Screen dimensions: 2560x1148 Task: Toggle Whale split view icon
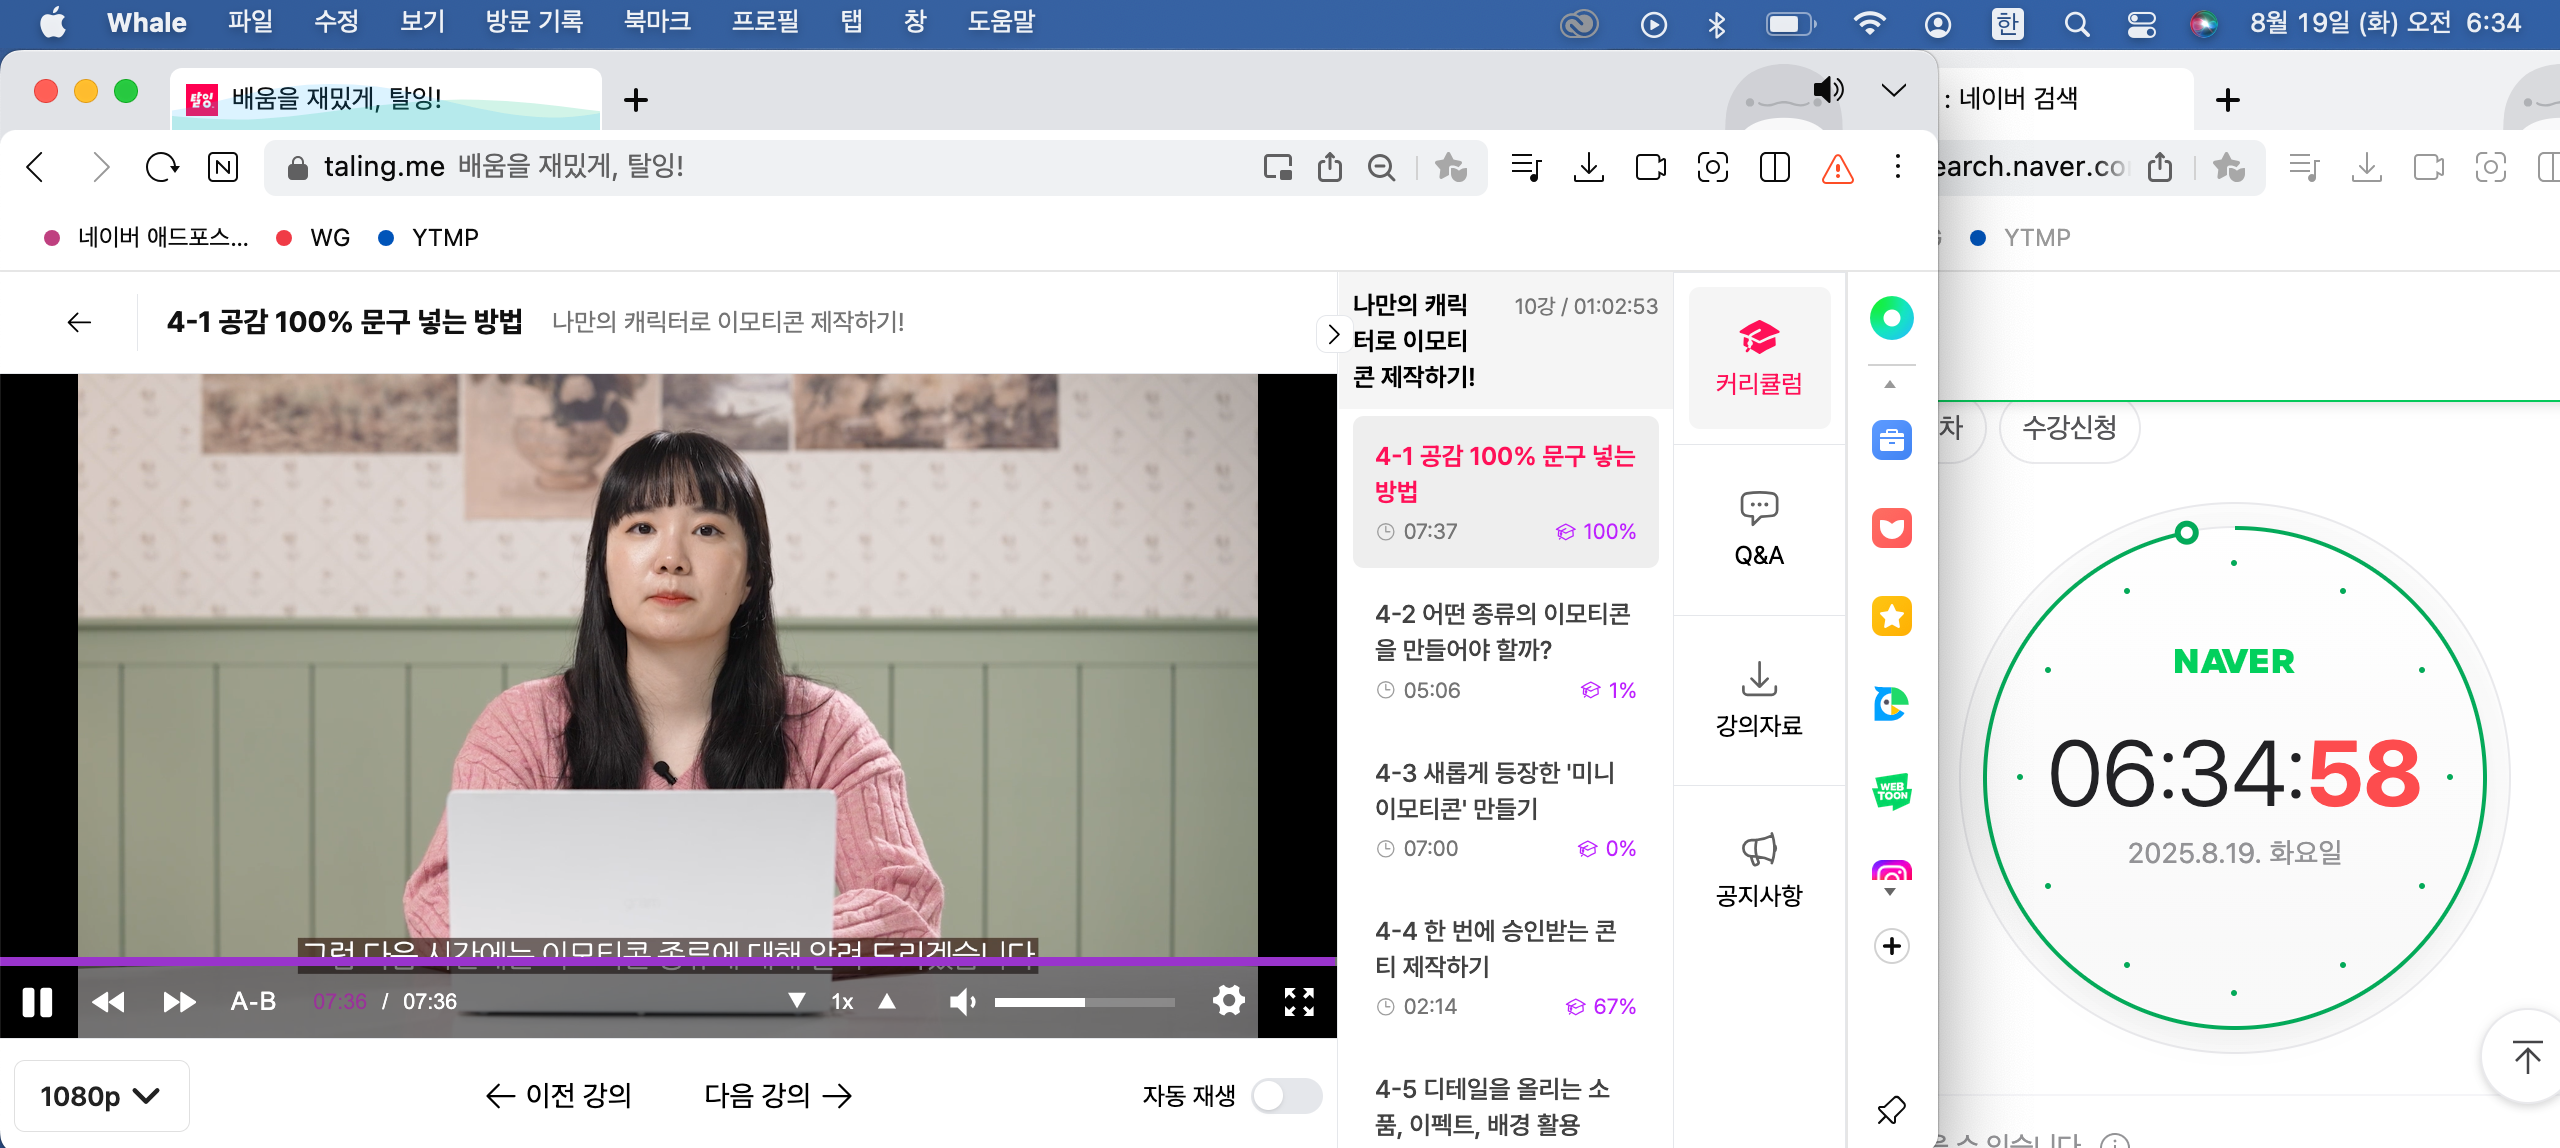point(1774,167)
